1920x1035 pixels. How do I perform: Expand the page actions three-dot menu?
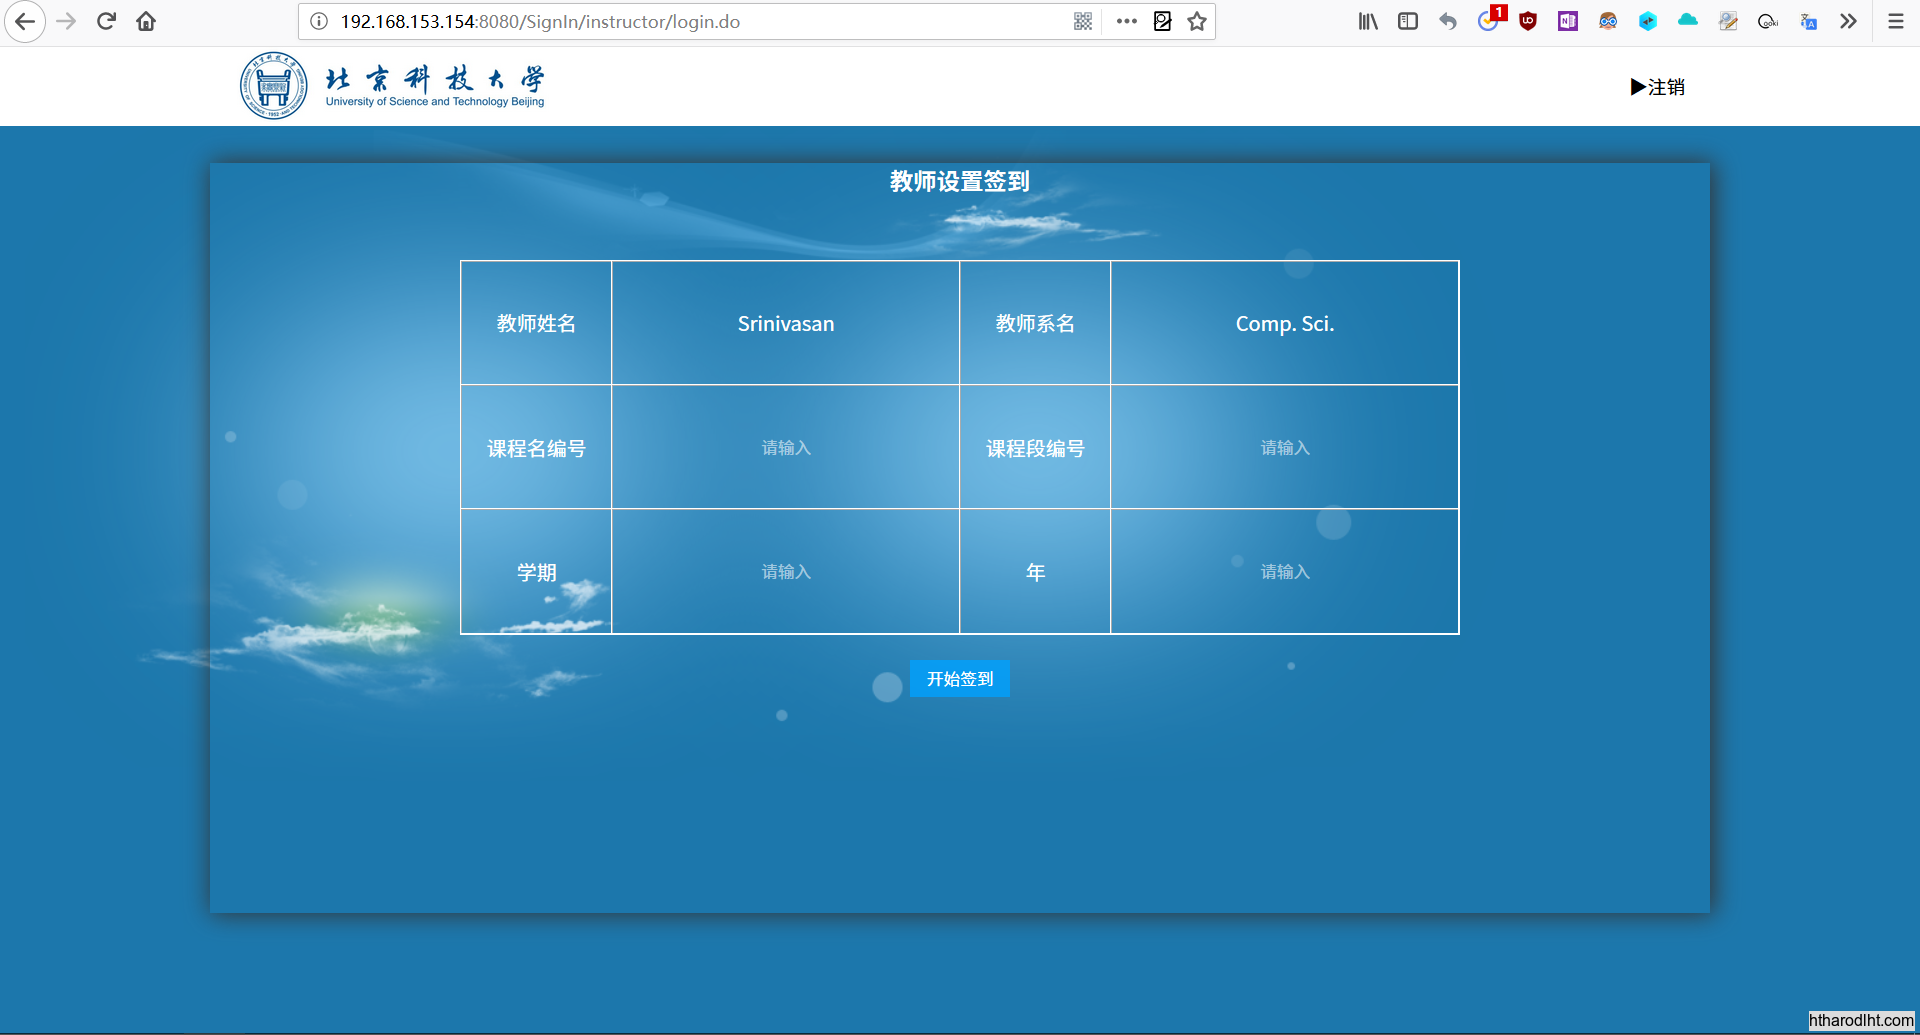pyautogui.click(x=1127, y=22)
